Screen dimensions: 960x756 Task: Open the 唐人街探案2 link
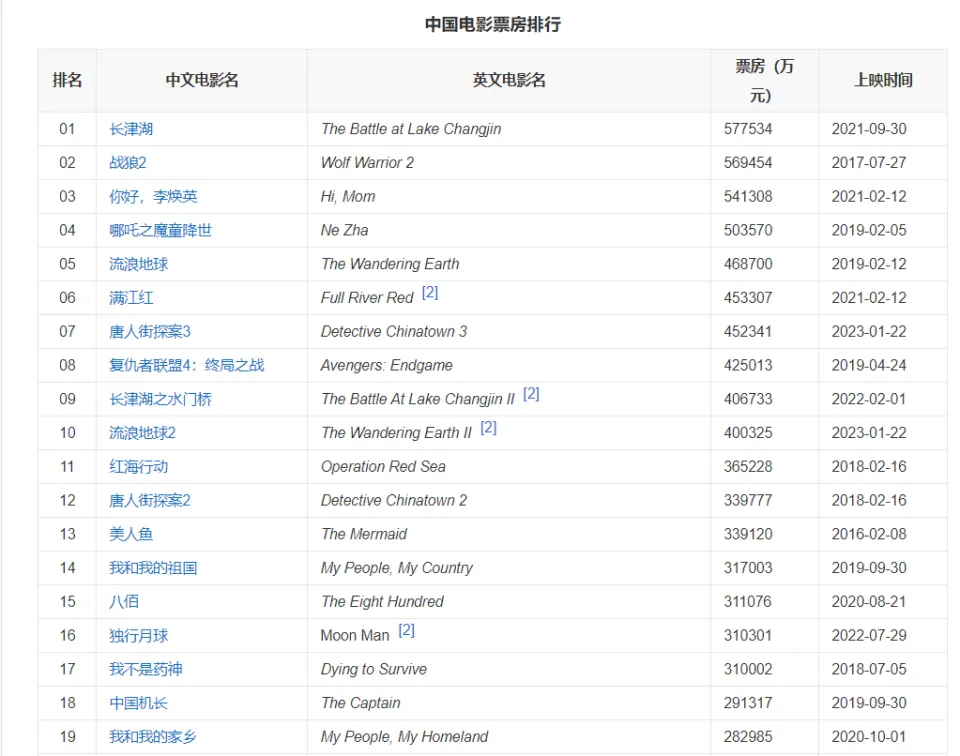[150, 500]
